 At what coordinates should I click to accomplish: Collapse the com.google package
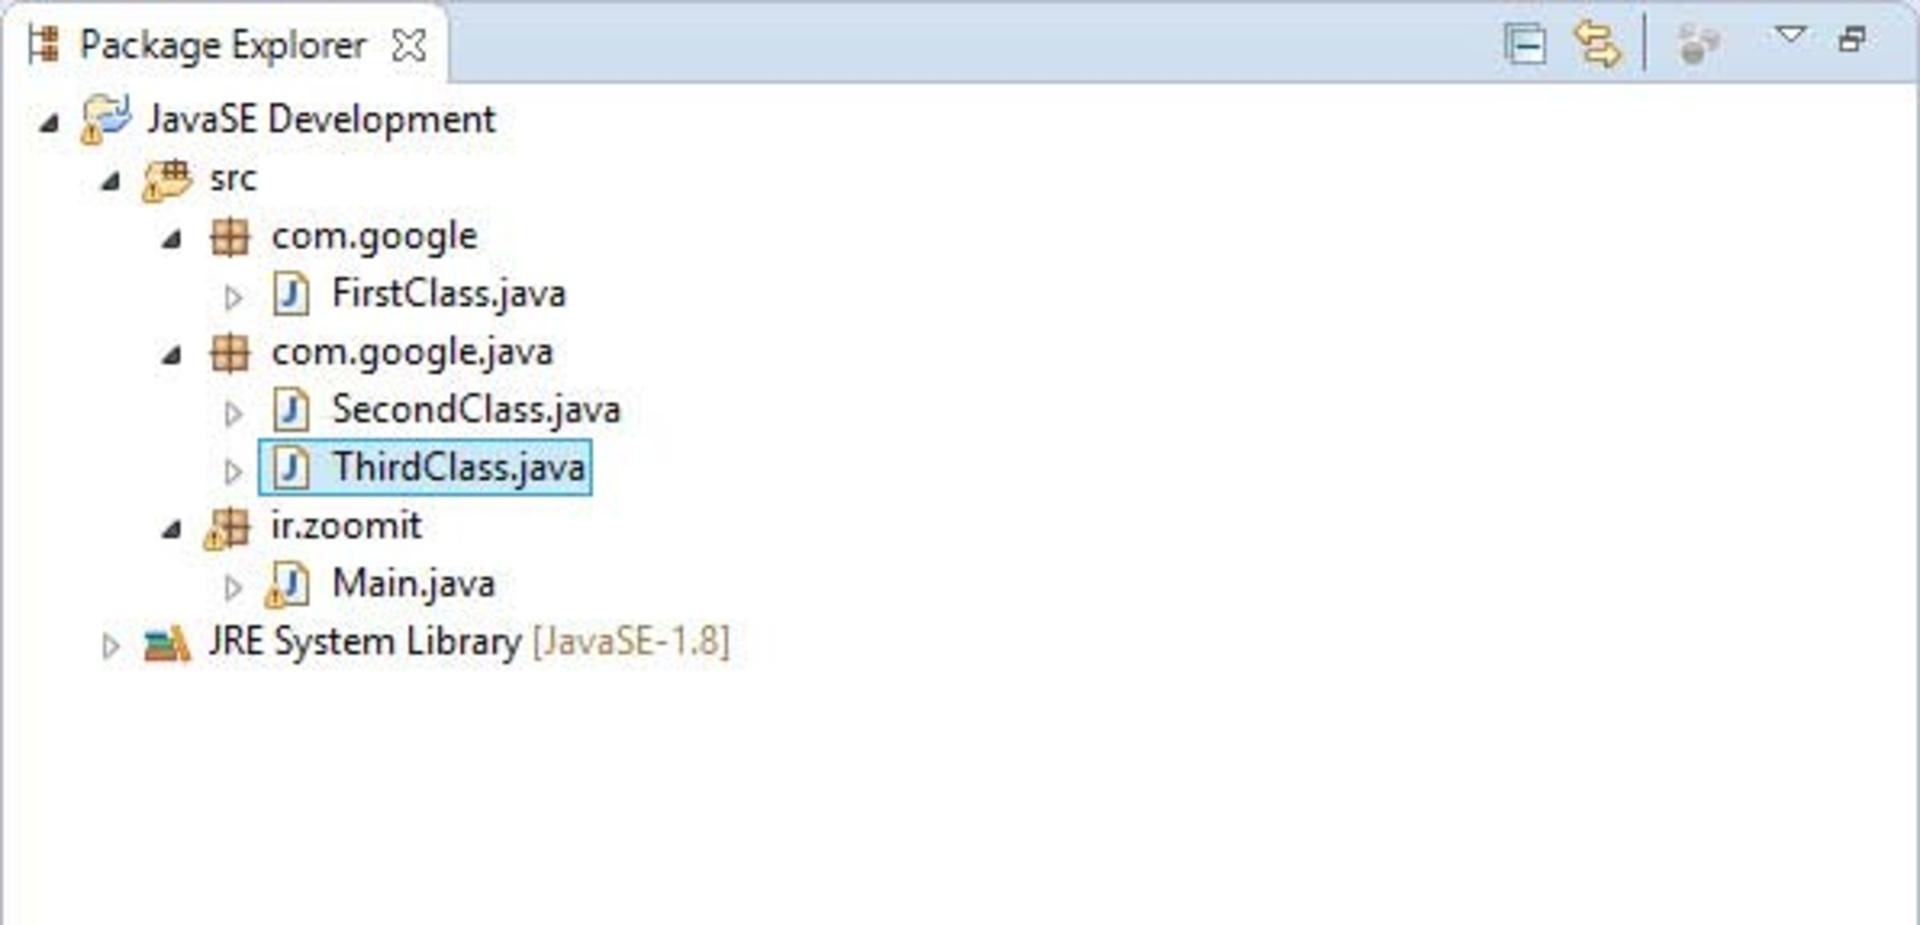[x=172, y=239]
